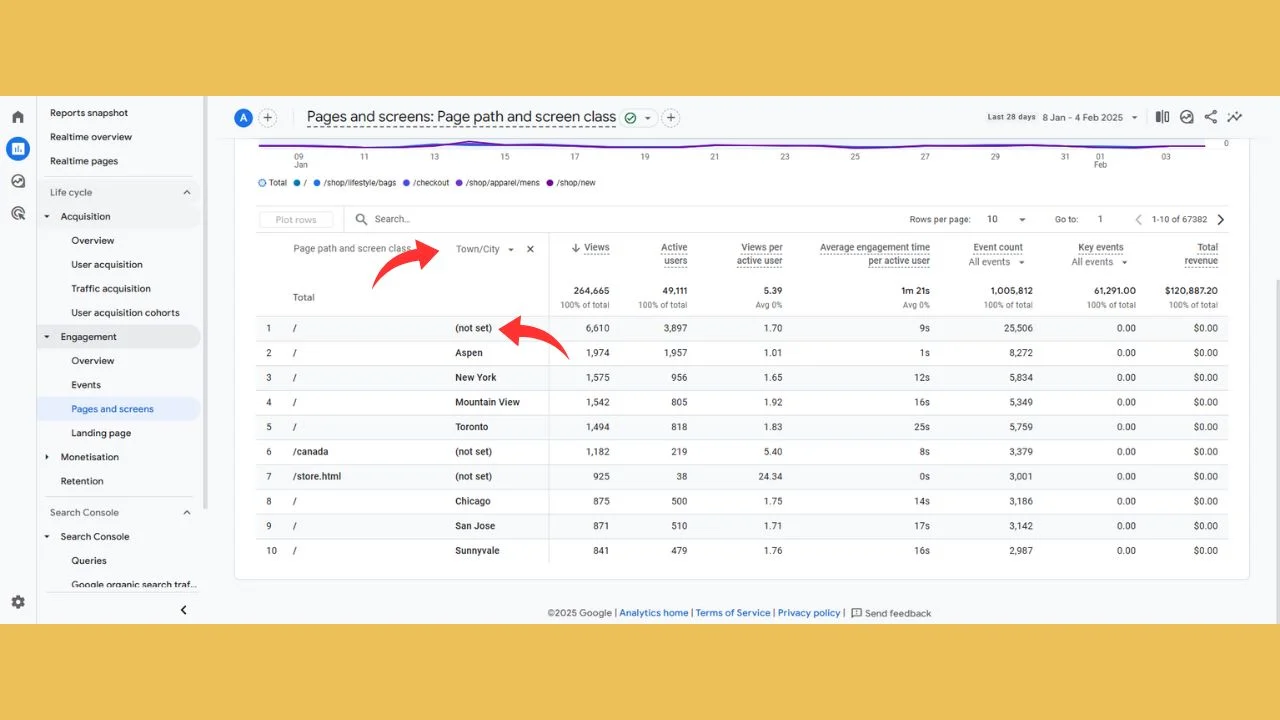The height and width of the screenshot is (720, 1280).
Task: Open Event count 'All events' dropdown
Action: click(997, 262)
